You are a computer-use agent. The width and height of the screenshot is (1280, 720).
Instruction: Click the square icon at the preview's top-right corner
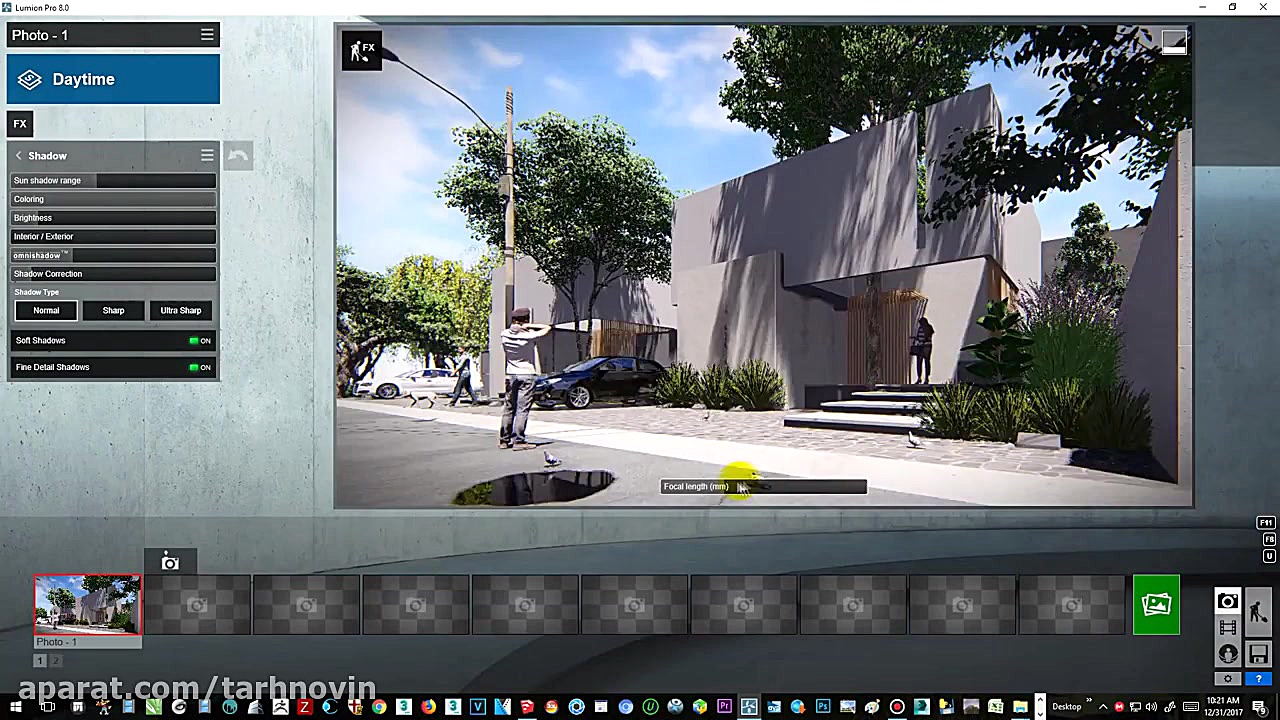point(1174,42)
